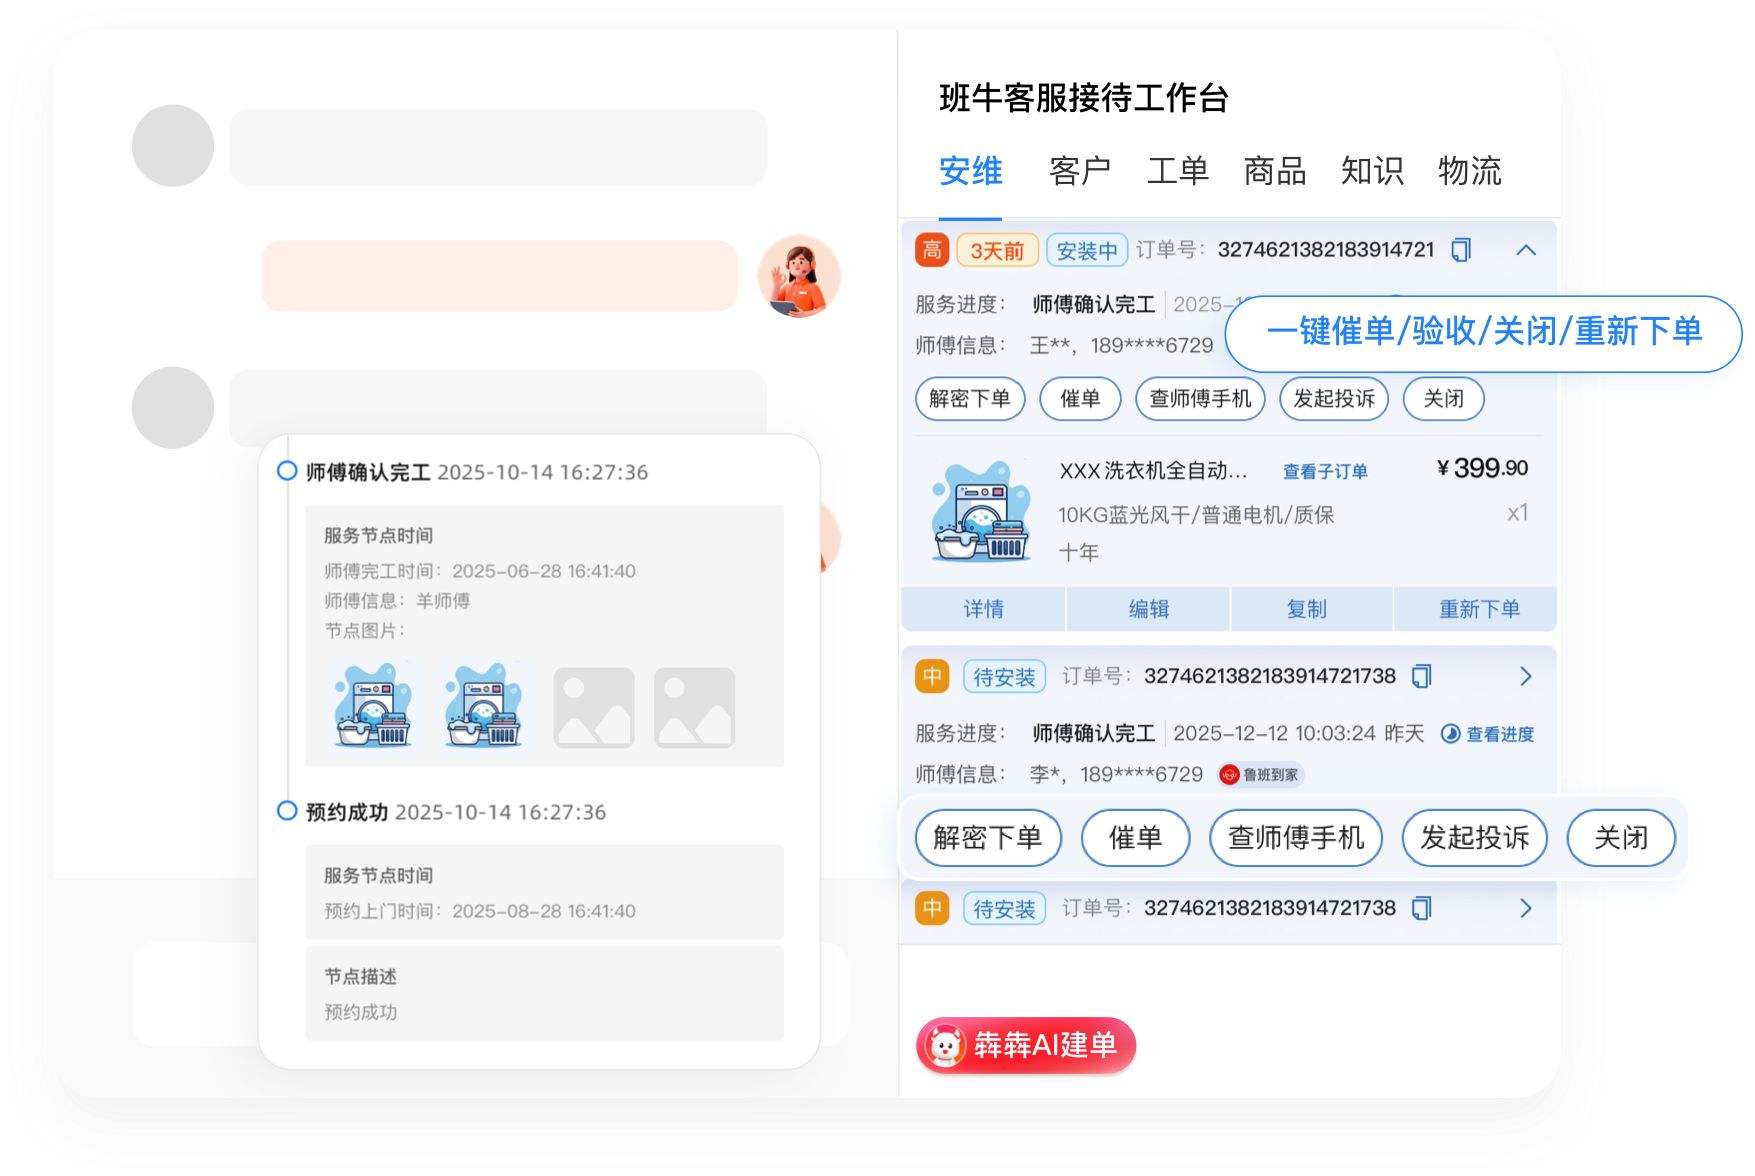
Task: Click the 复制 button
Action: point(1311,609)
